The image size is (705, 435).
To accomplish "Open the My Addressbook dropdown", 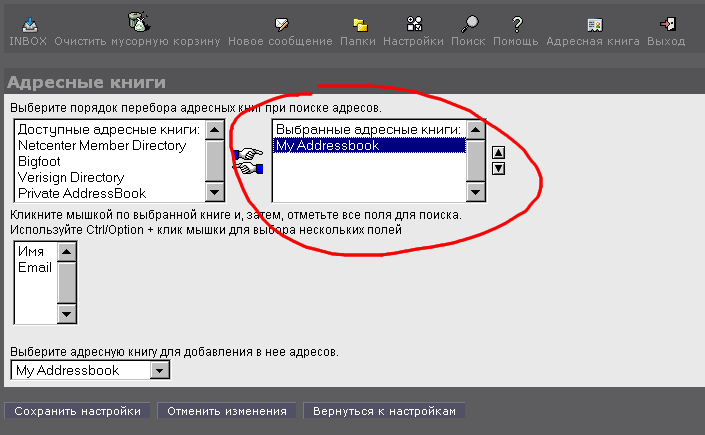I will [x=90, y=370].
